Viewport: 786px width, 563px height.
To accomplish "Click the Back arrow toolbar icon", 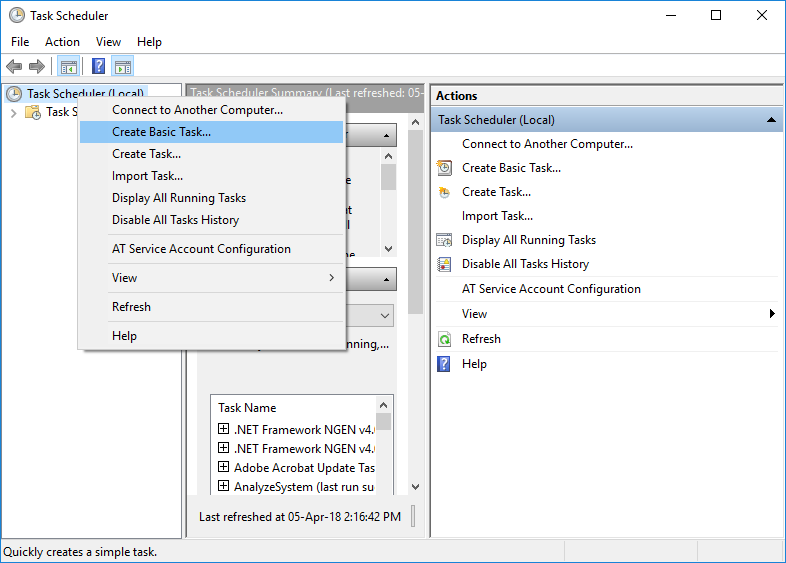I will pos(14,67).
